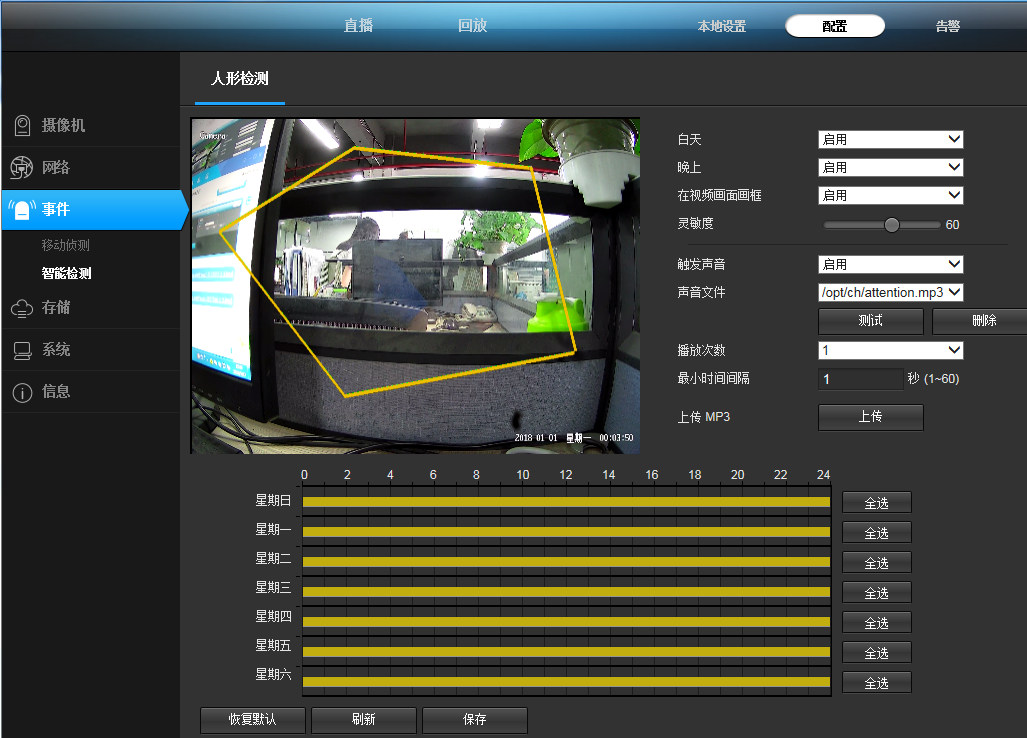Click the camera icon in sidebar
Viewport: 1027px width, 738px height.
(22, 126)
